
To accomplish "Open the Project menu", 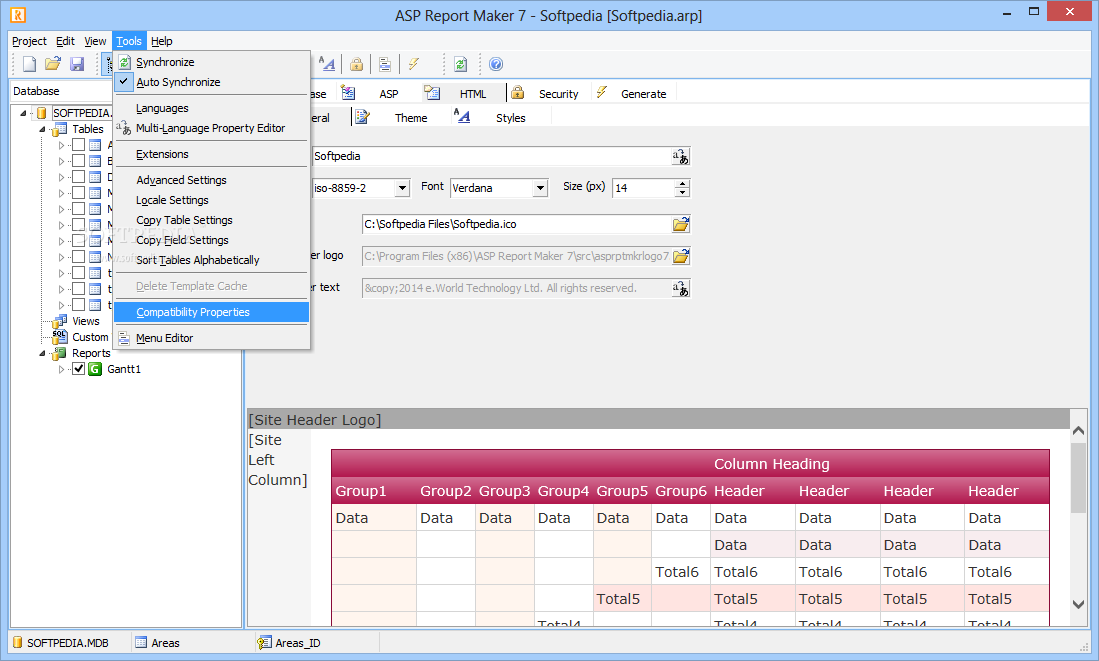I will point(29,41).
